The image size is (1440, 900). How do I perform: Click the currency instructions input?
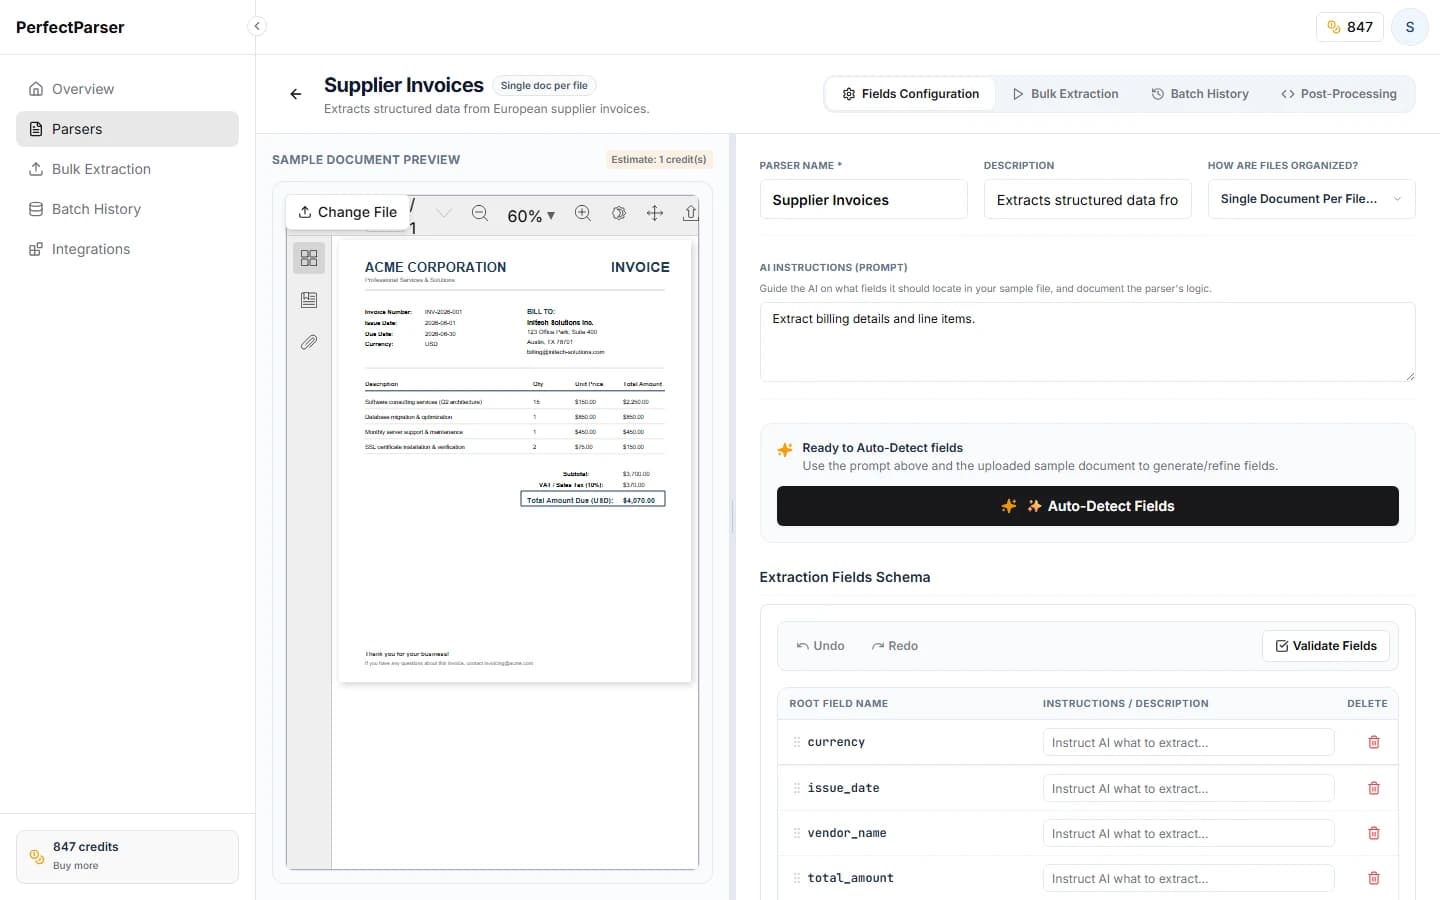click(1188, 742)
